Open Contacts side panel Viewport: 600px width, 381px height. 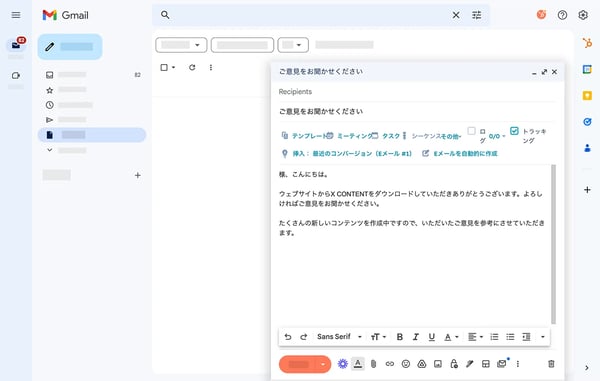[587, 148]
